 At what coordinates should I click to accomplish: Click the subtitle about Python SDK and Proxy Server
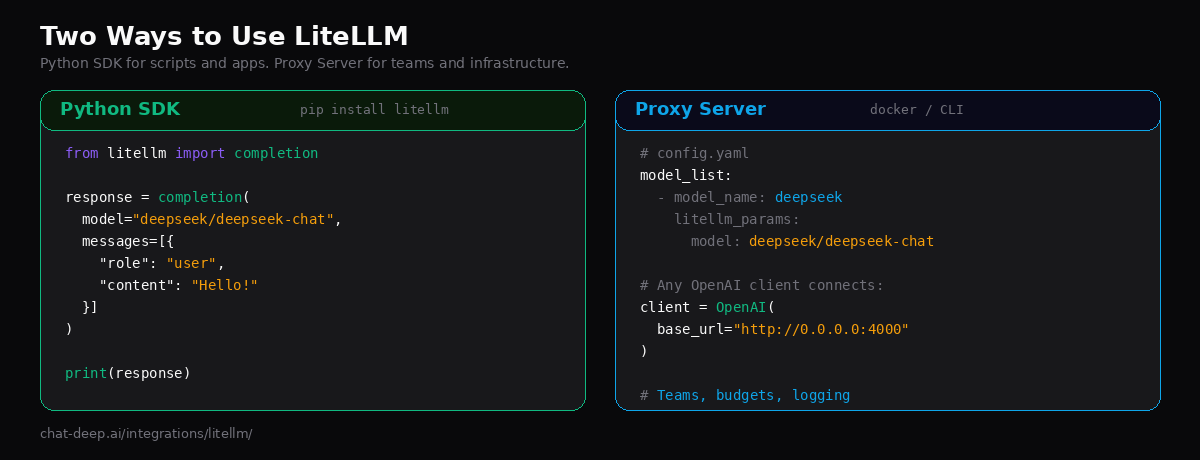(x=304, y=63)
